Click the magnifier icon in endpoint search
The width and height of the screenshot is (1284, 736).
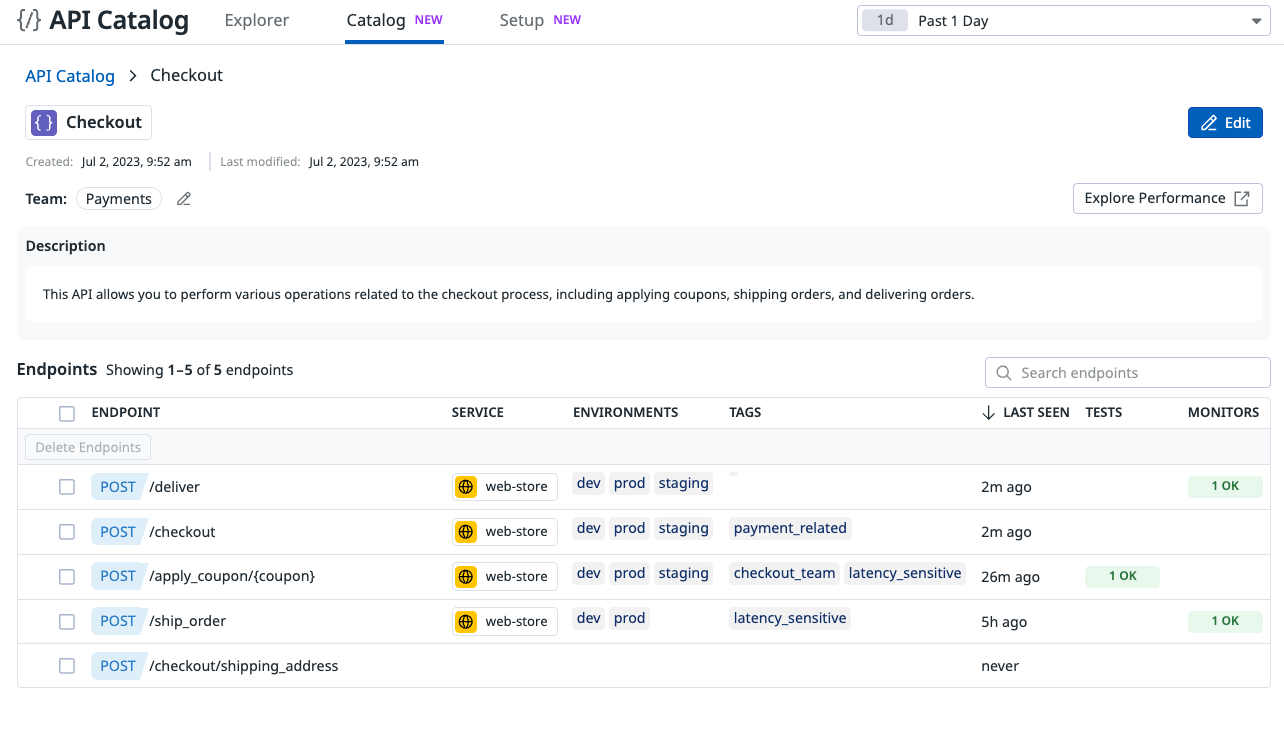click(1003, 372)
